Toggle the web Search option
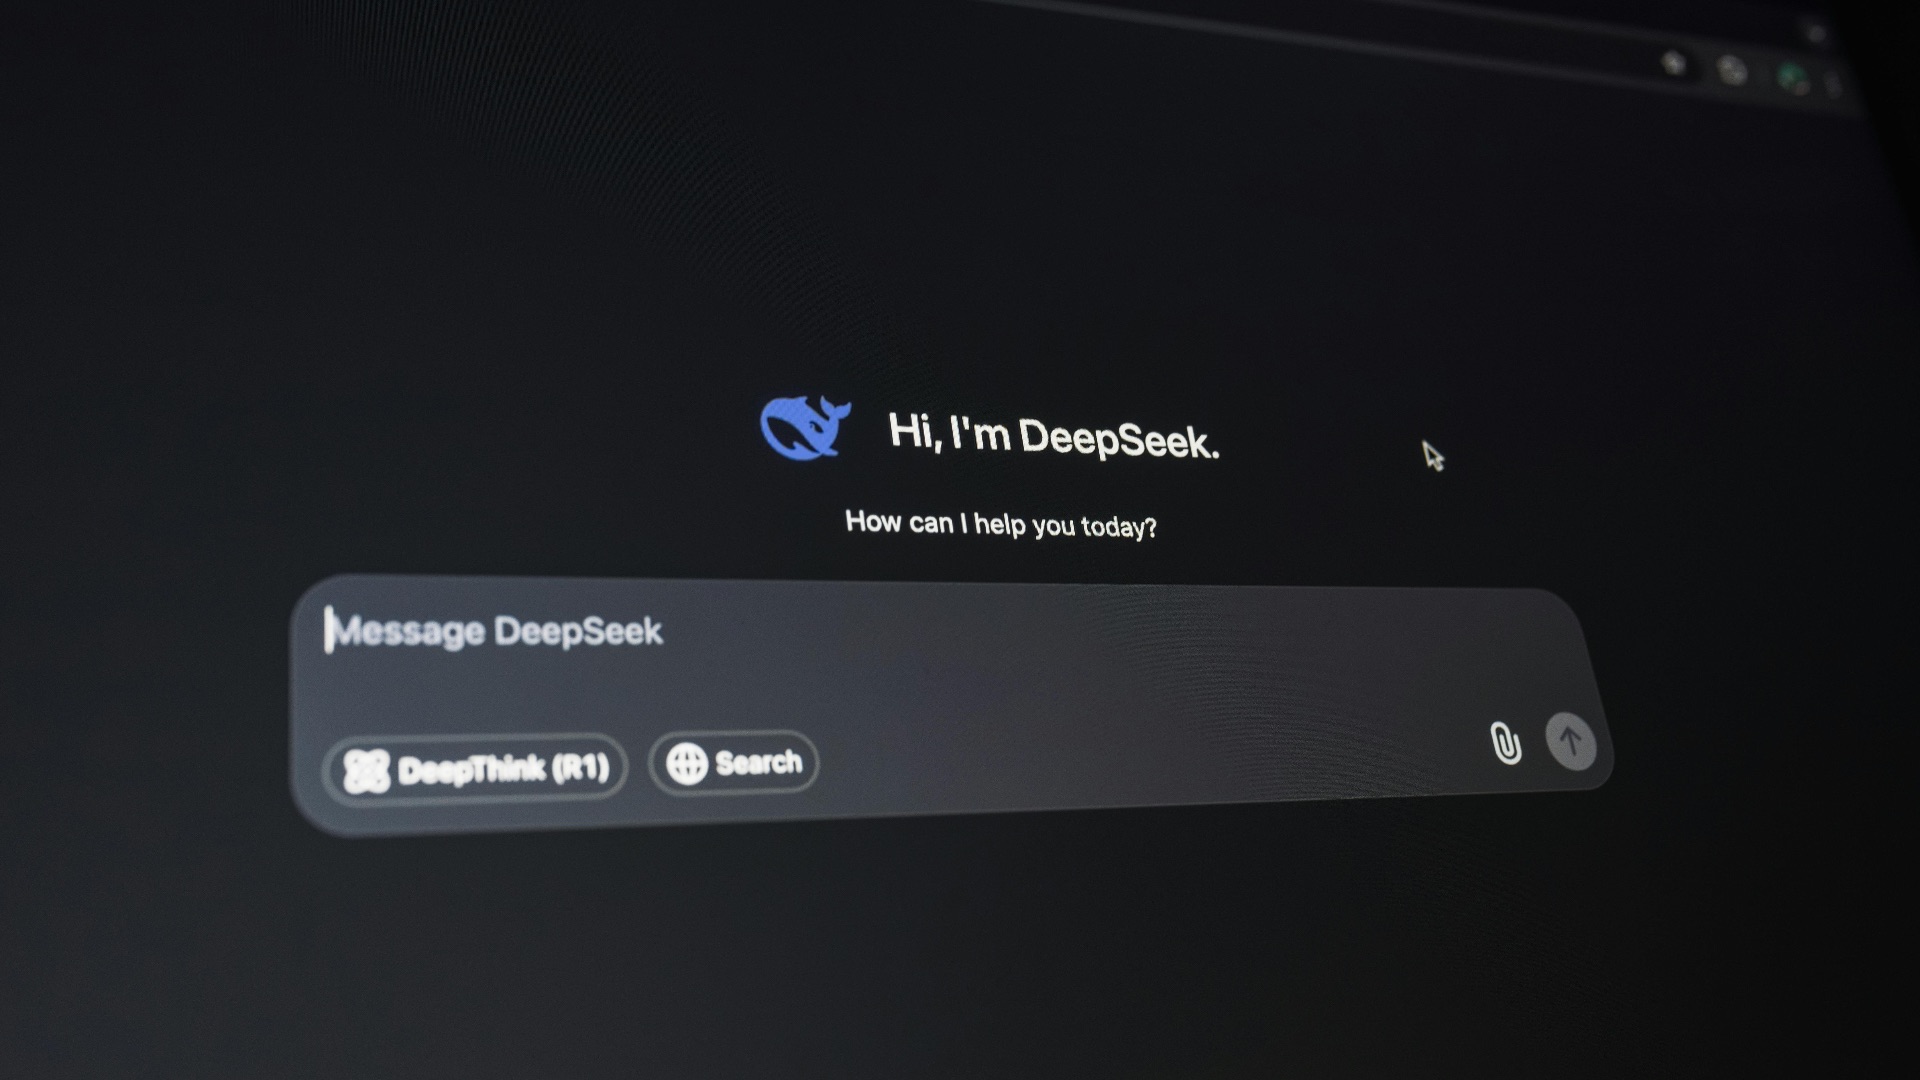The image size is (1920, 1080). [734, 763]
